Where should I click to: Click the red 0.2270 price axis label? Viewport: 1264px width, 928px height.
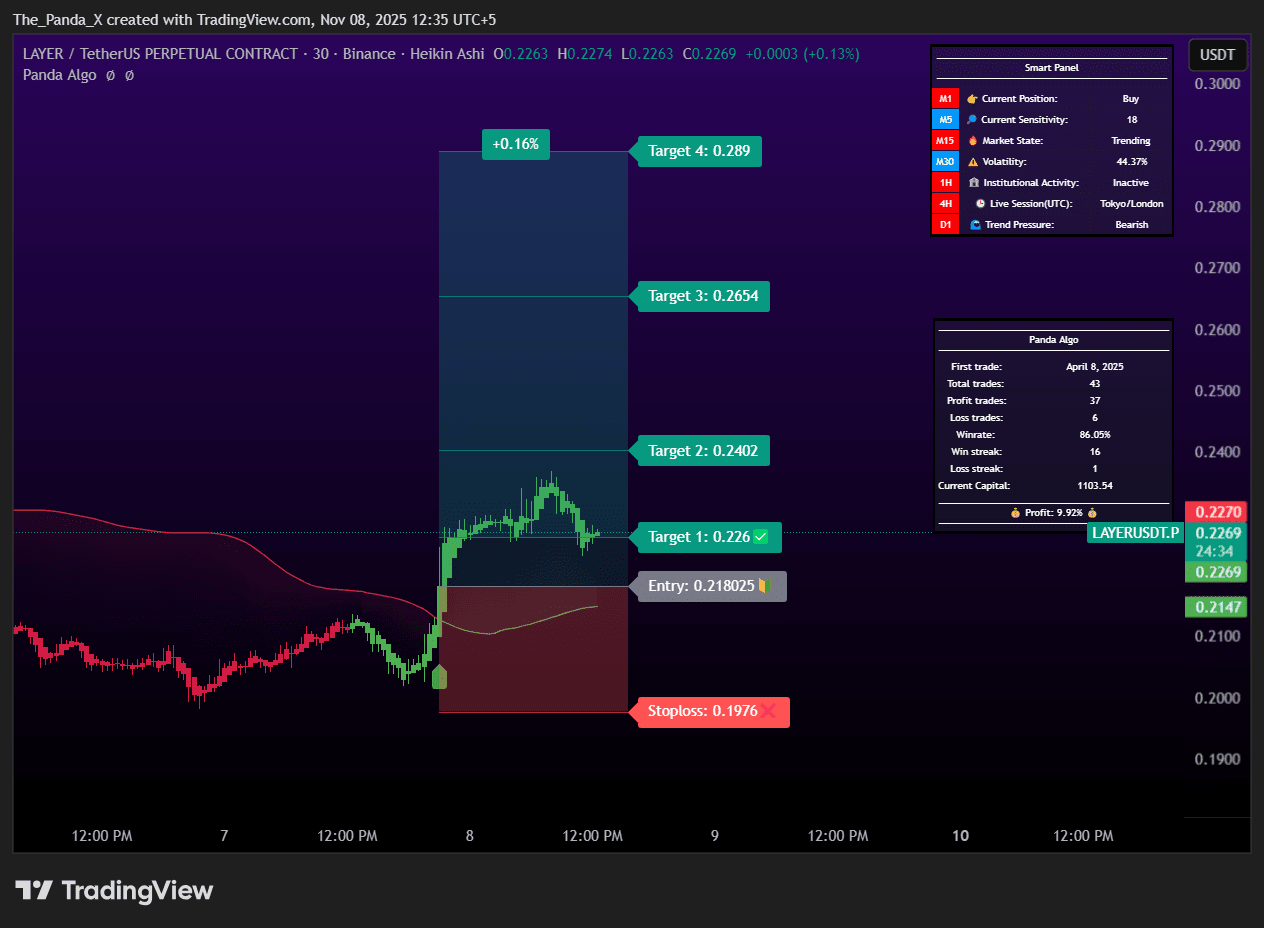(x=1216, y=512)
